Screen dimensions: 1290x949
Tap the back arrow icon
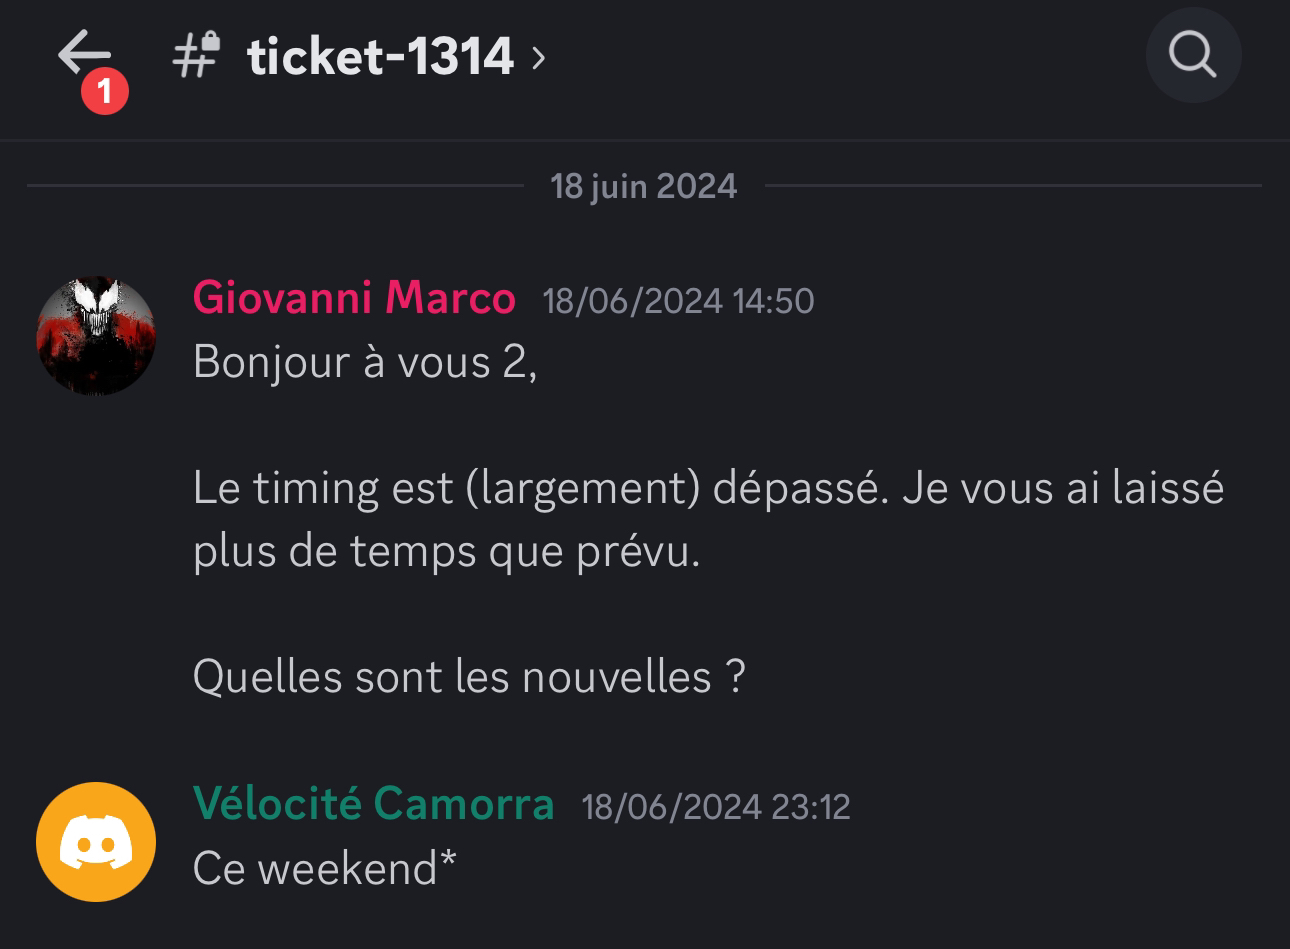point(84,52)
